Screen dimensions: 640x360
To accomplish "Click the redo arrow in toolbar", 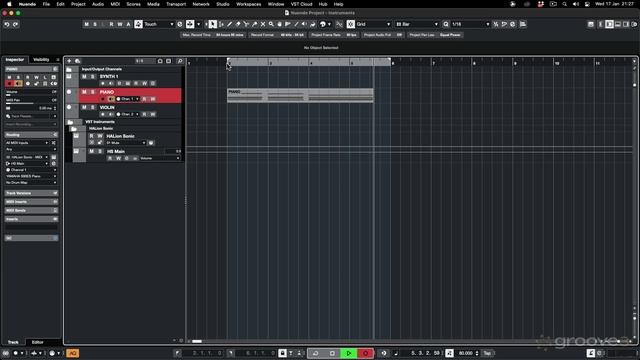I will click(15, 24).
